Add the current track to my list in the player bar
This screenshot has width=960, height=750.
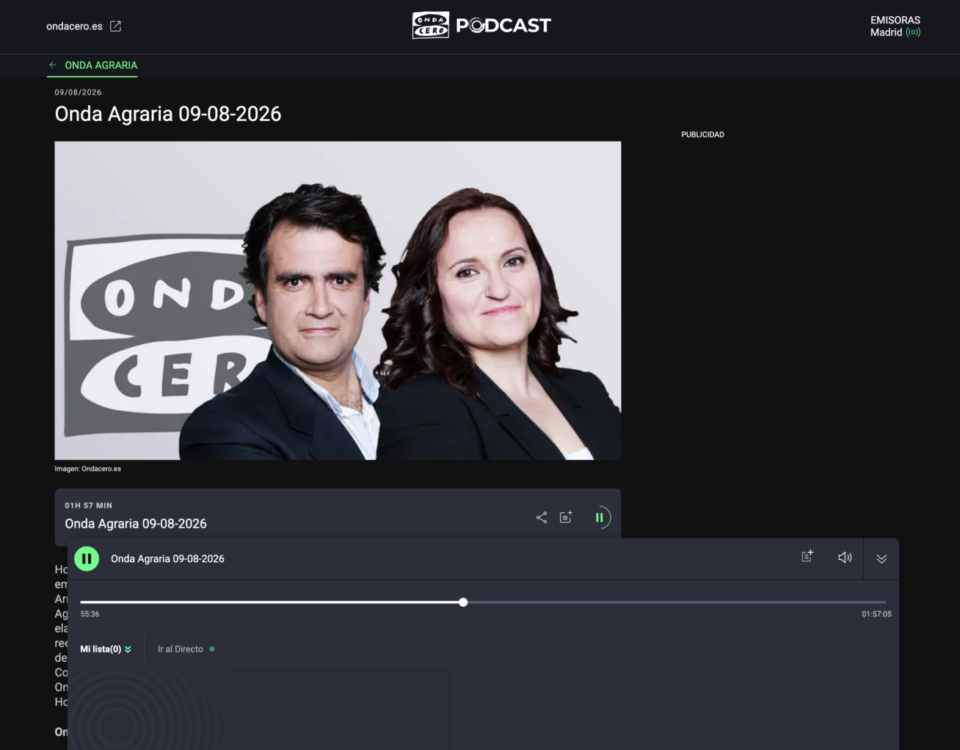point(807,557)
